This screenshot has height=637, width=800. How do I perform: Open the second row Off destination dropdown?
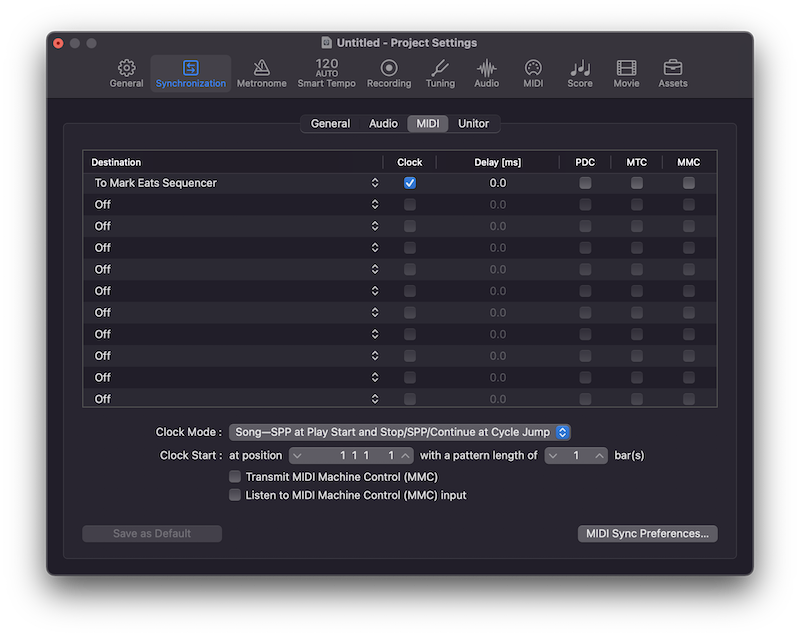(375, 204)
